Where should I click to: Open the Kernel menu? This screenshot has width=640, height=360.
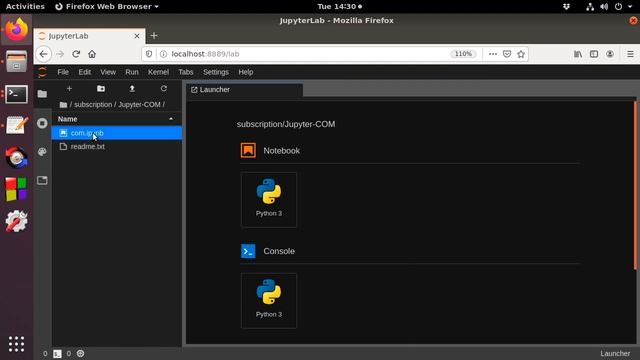(x=158, y=72)
